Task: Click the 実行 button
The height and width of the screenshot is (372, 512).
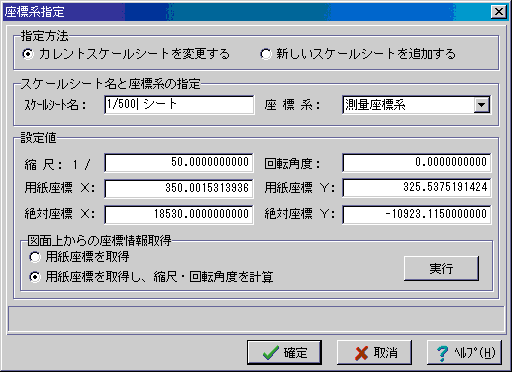Action: (441, 268)
